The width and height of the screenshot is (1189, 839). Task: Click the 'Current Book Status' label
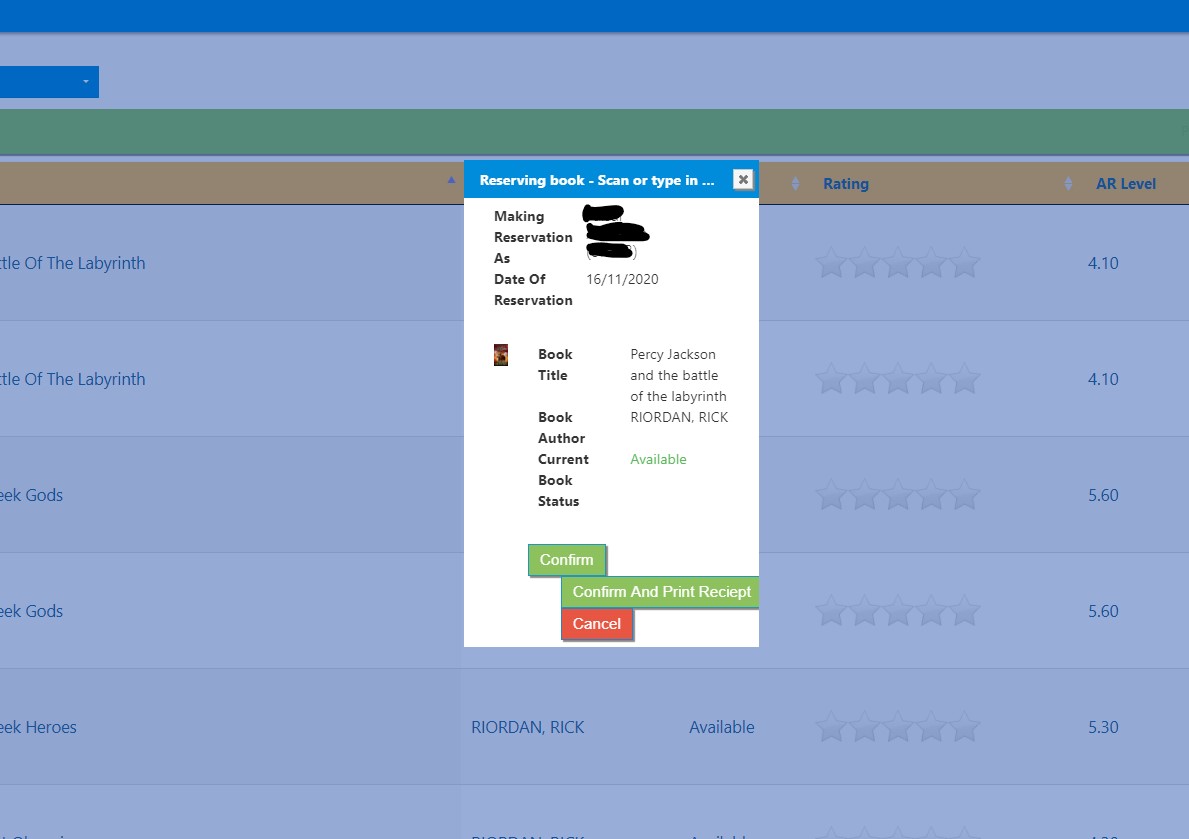click(563, 480)
